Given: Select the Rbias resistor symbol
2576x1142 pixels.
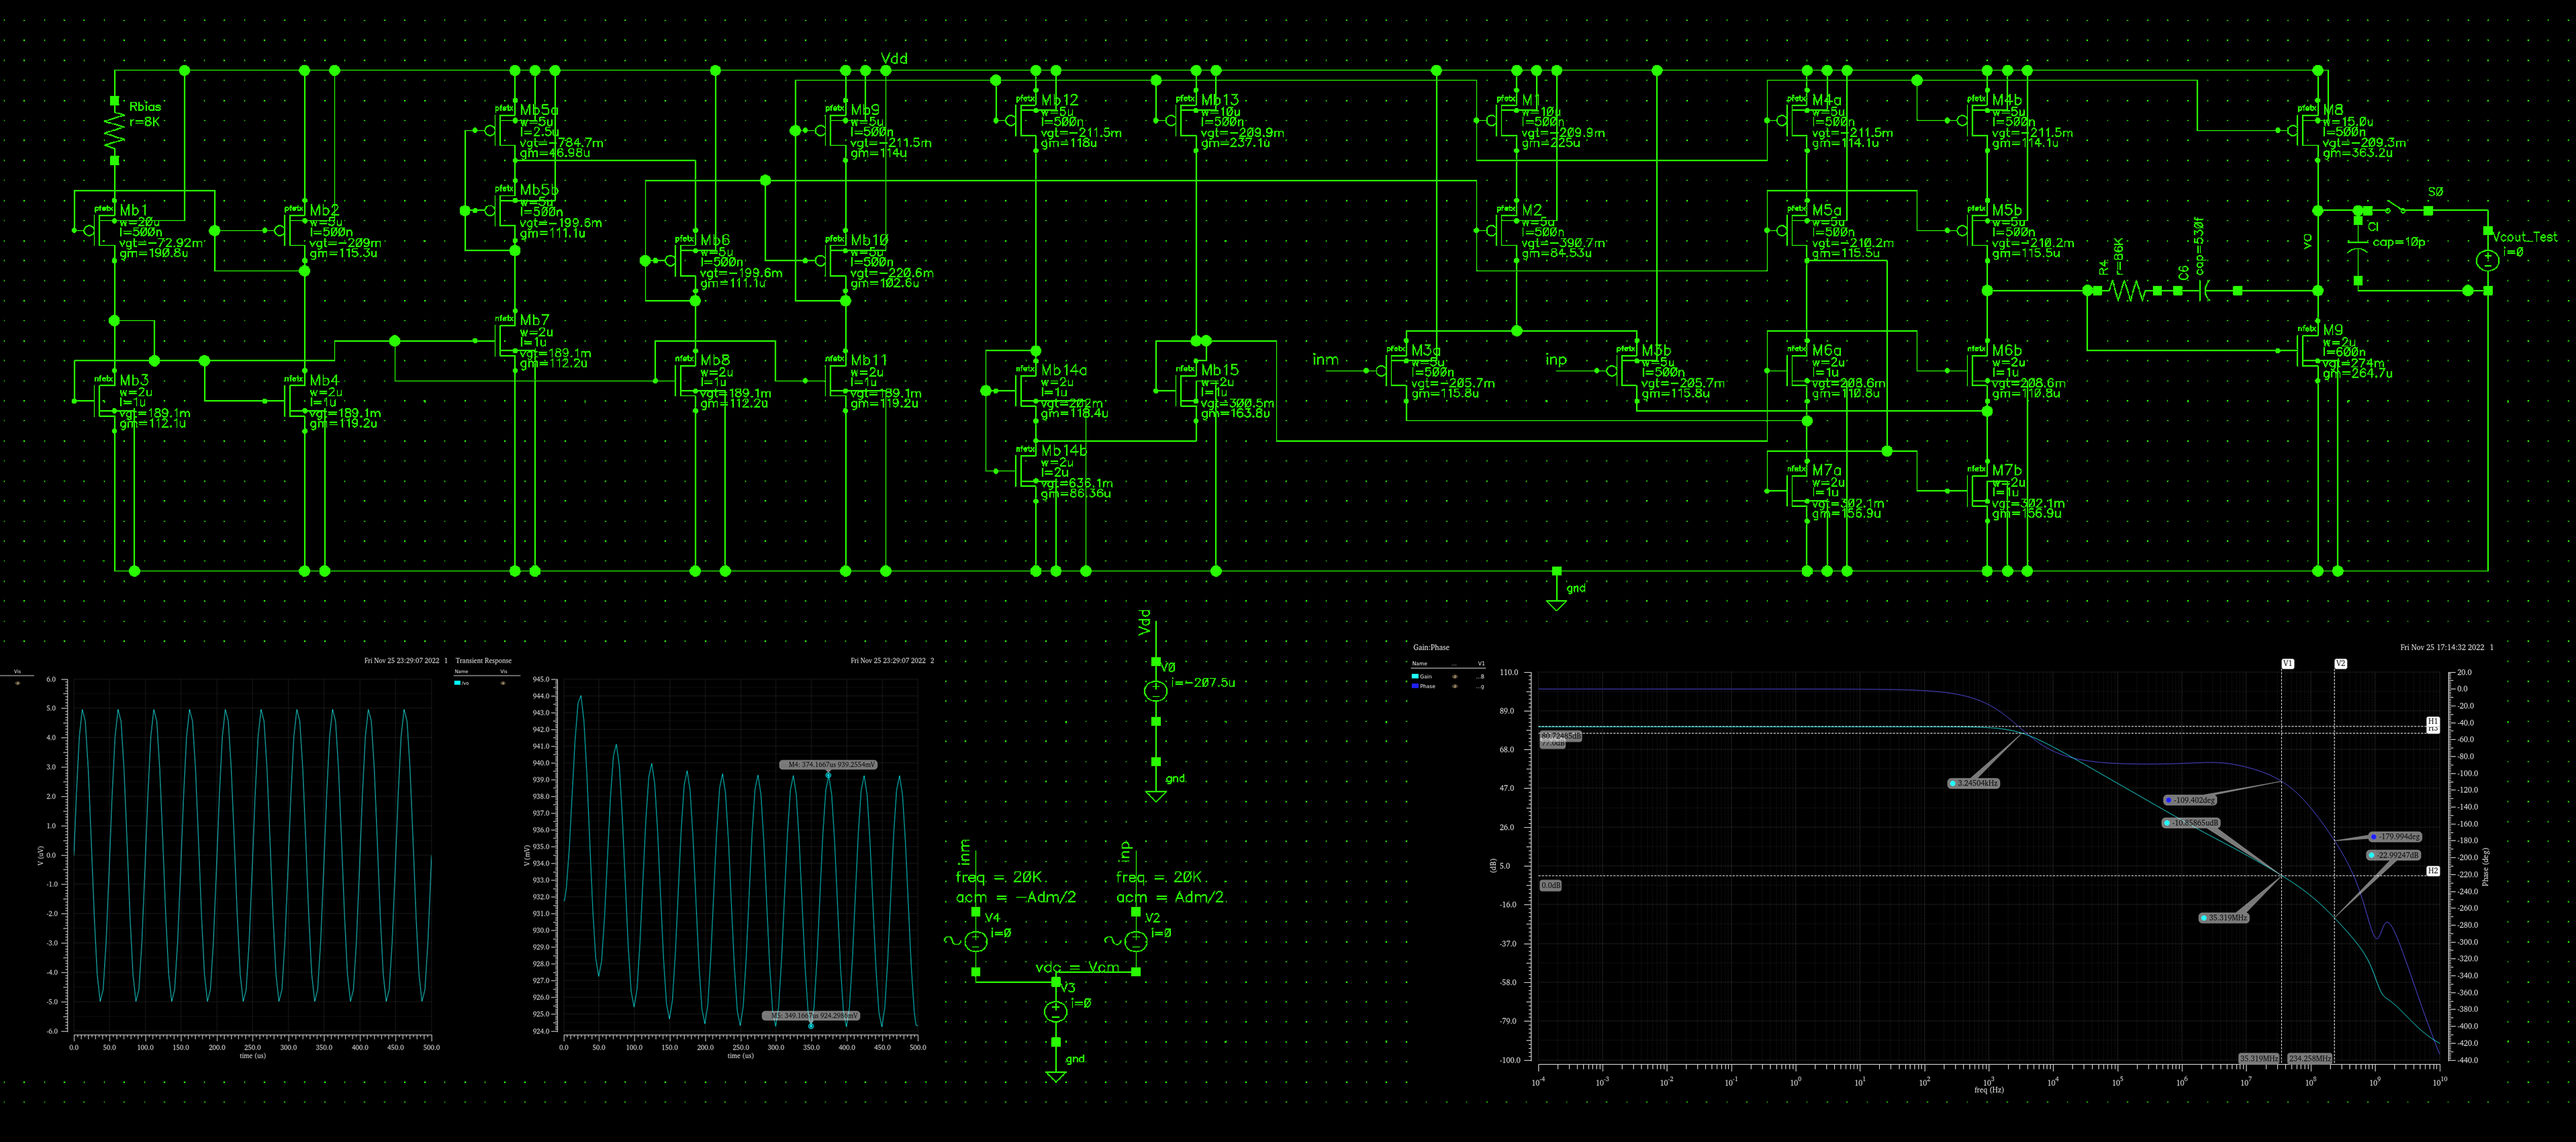Looking at the screenshot, I should pyautogui.click(x=115, y=131).
